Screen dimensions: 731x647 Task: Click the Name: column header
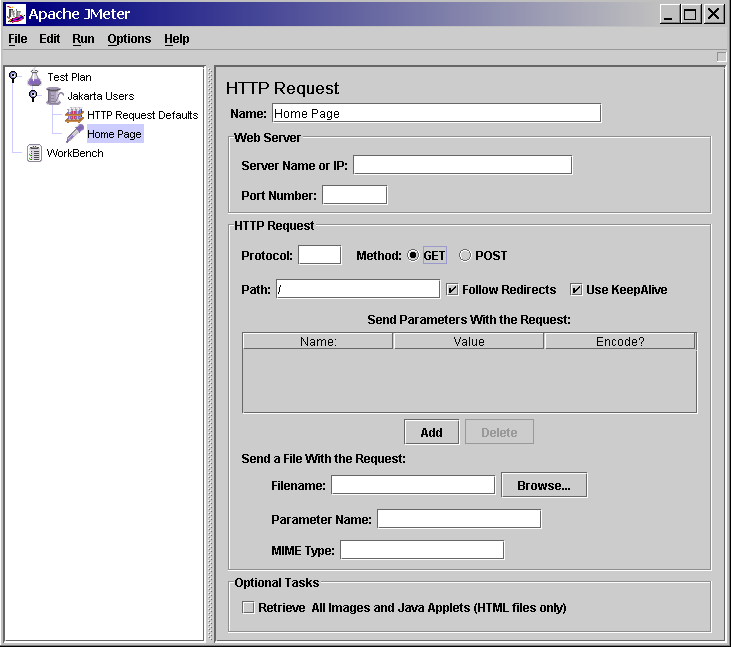318,341
